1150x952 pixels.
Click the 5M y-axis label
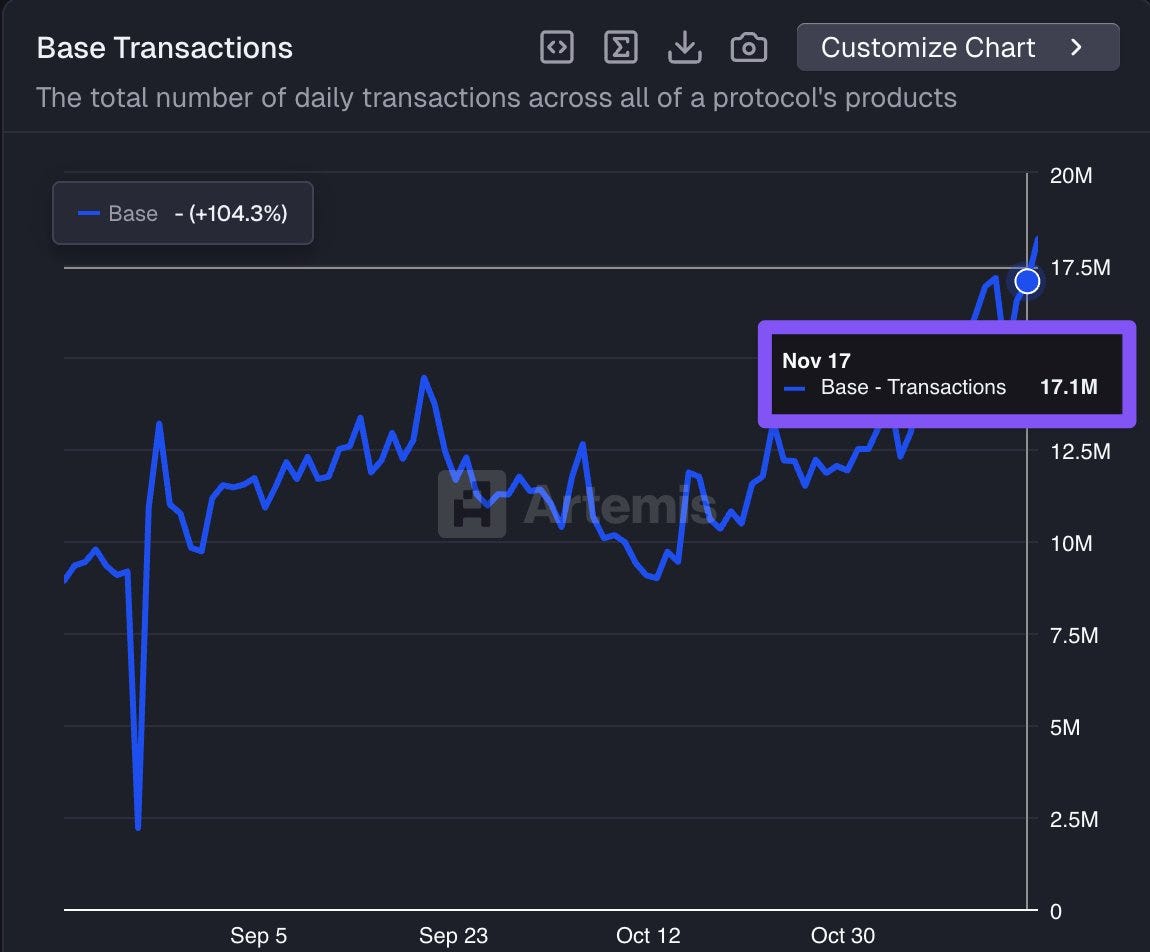[1065, 728]
